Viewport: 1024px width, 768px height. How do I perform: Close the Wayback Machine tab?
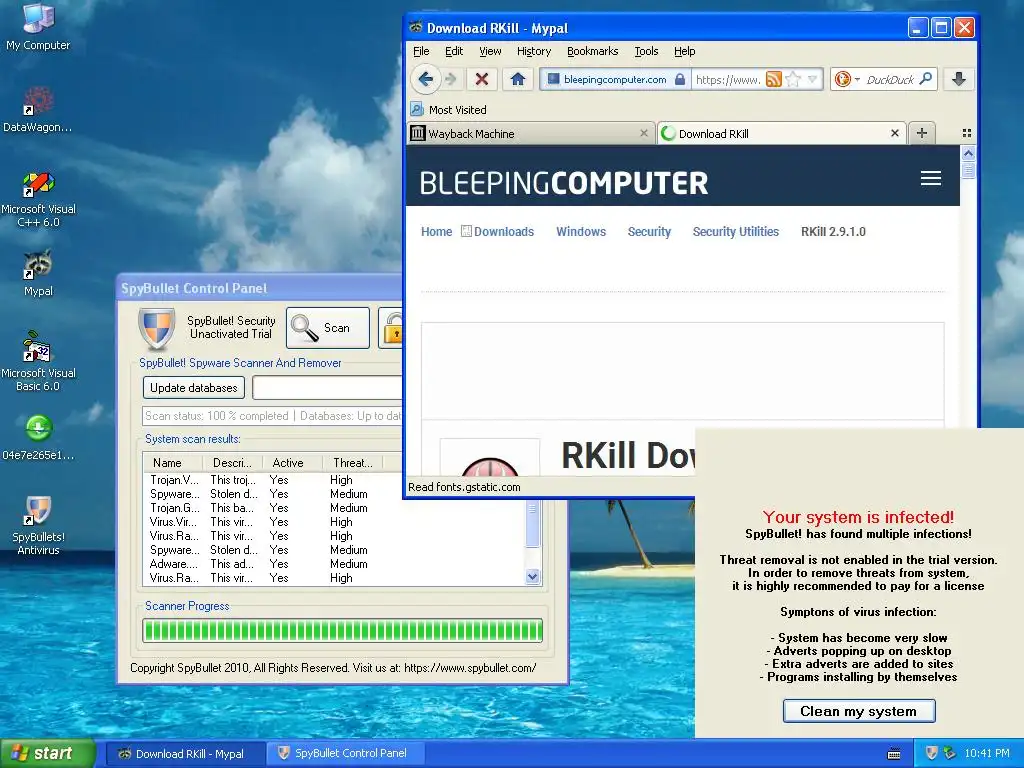click(644, 133)
